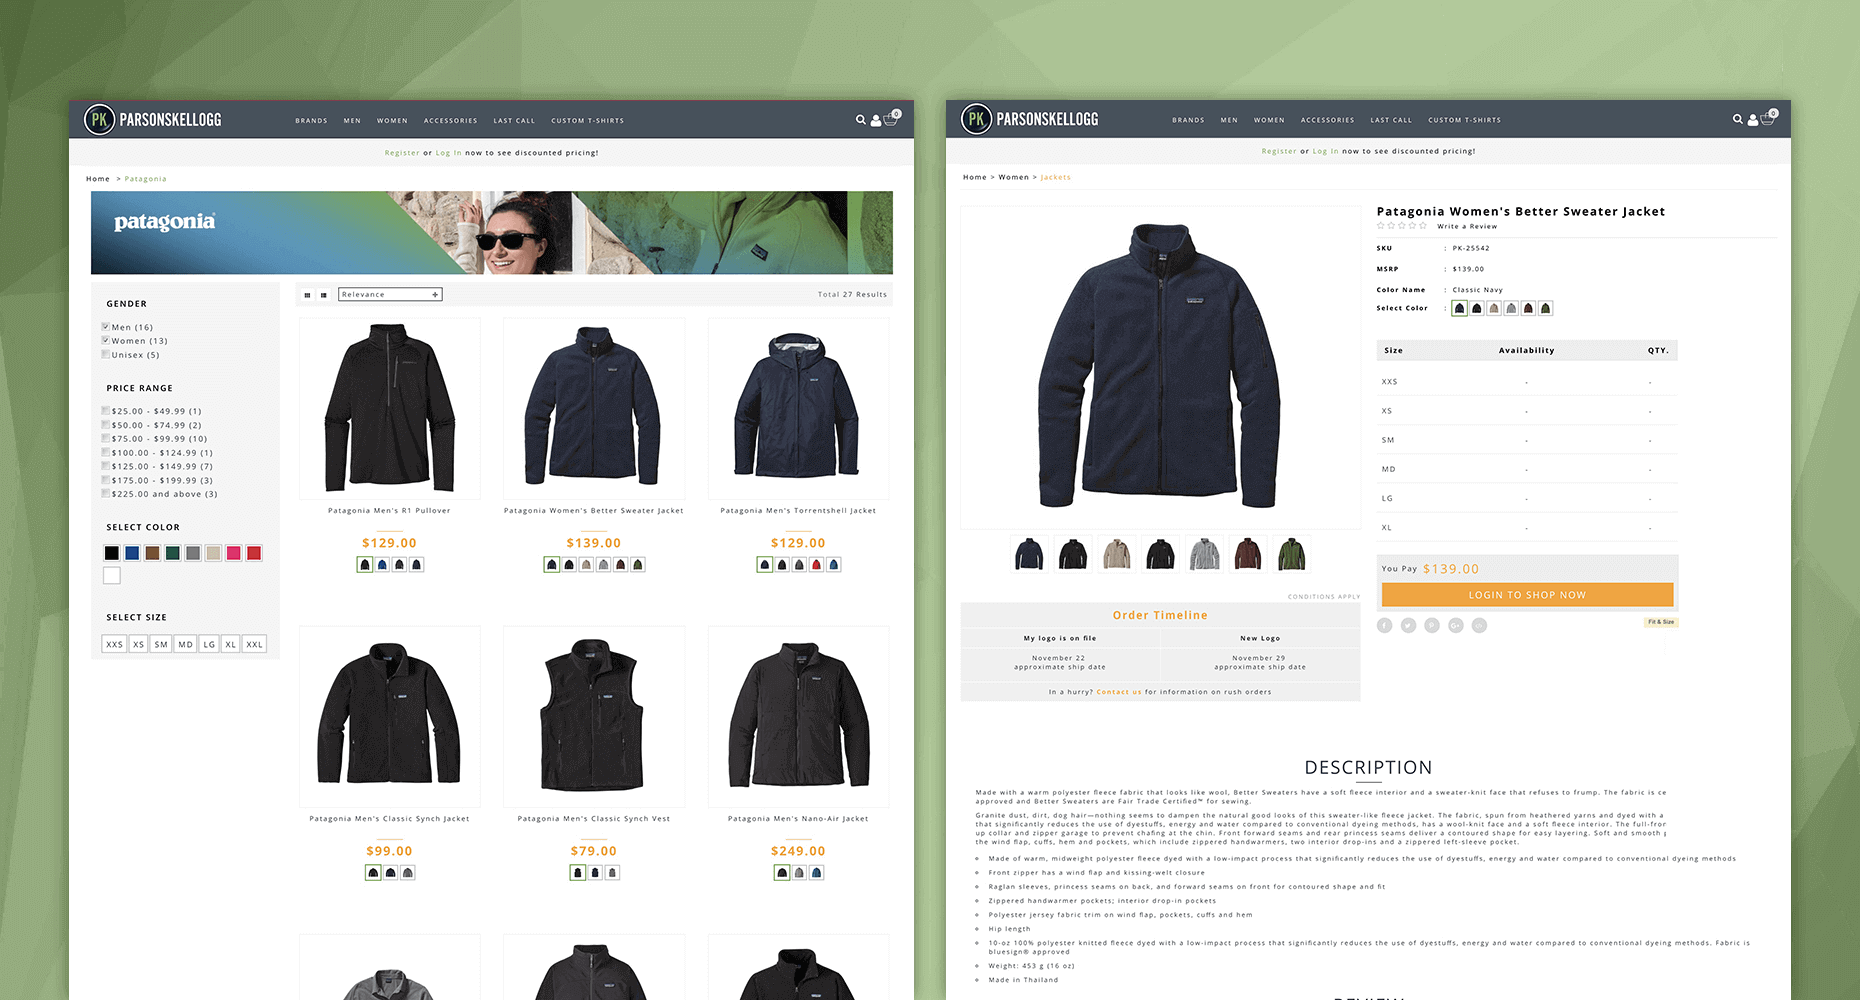The width and height of the screenshot is (1860, 1000).
Task: Open Custom T-Shirts menu on the product page
Action: click(1464, 120)
